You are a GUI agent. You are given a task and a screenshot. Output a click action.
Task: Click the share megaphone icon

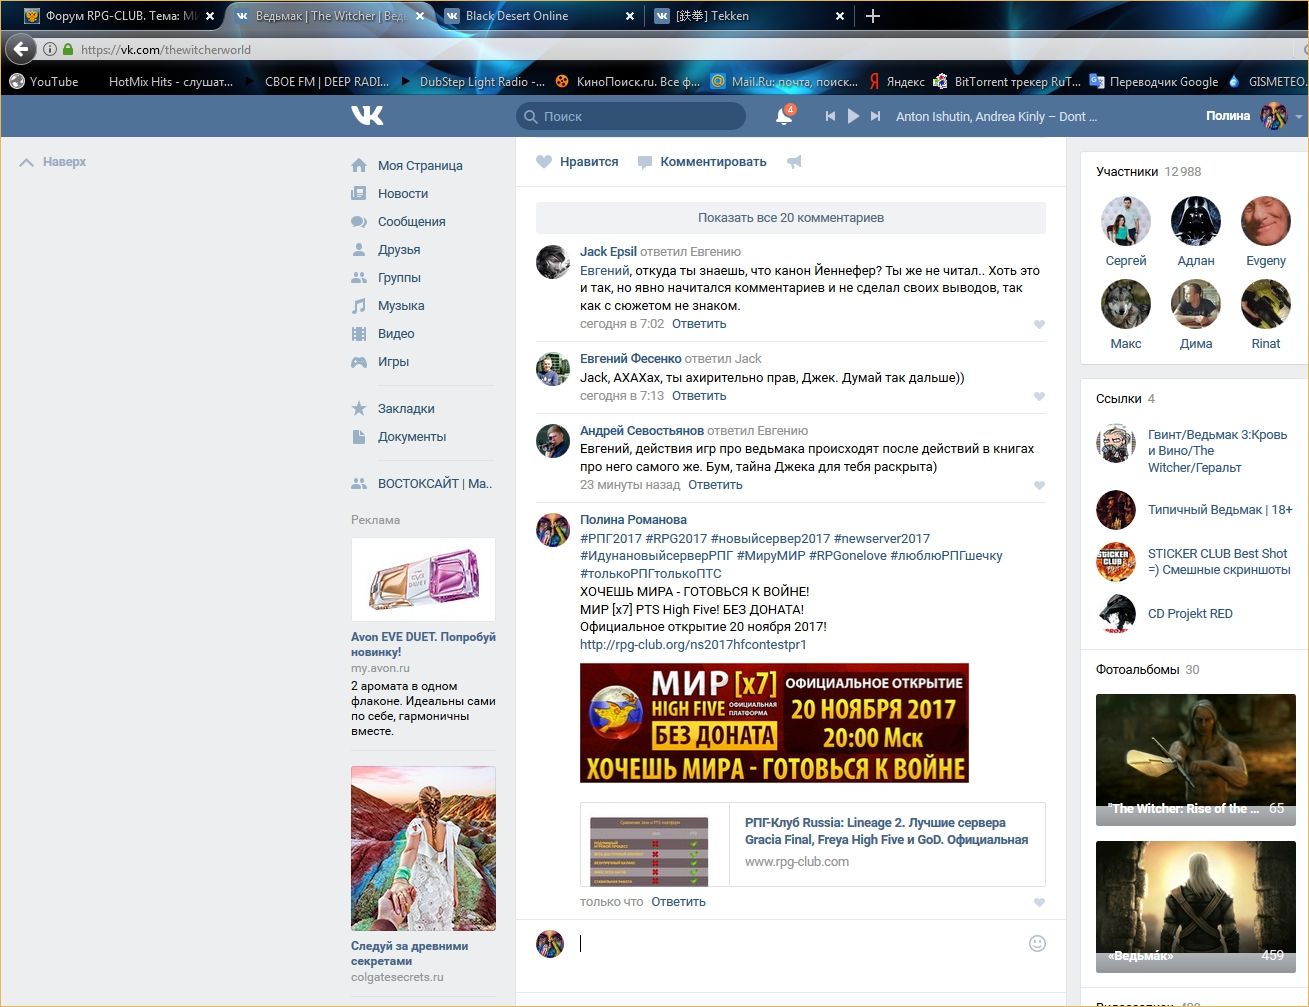tap(794, 162)
